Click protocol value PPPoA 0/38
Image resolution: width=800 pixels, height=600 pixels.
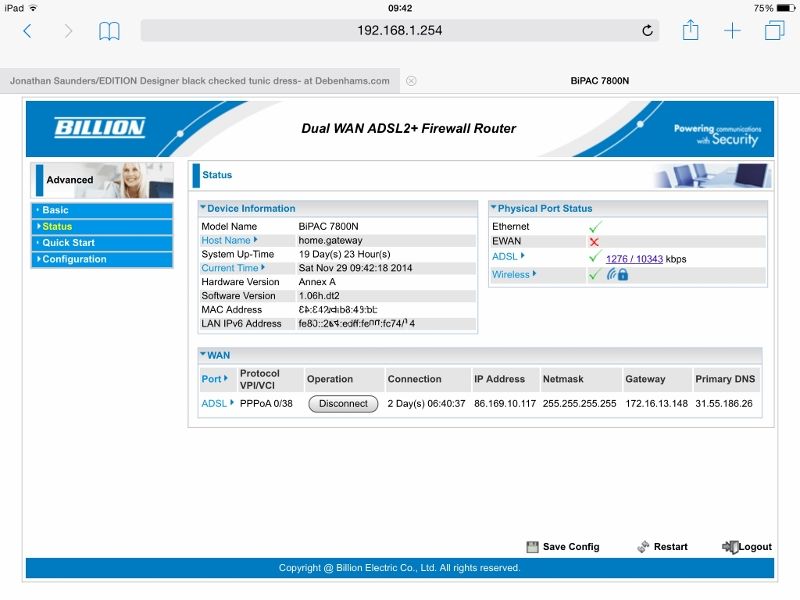266,404
